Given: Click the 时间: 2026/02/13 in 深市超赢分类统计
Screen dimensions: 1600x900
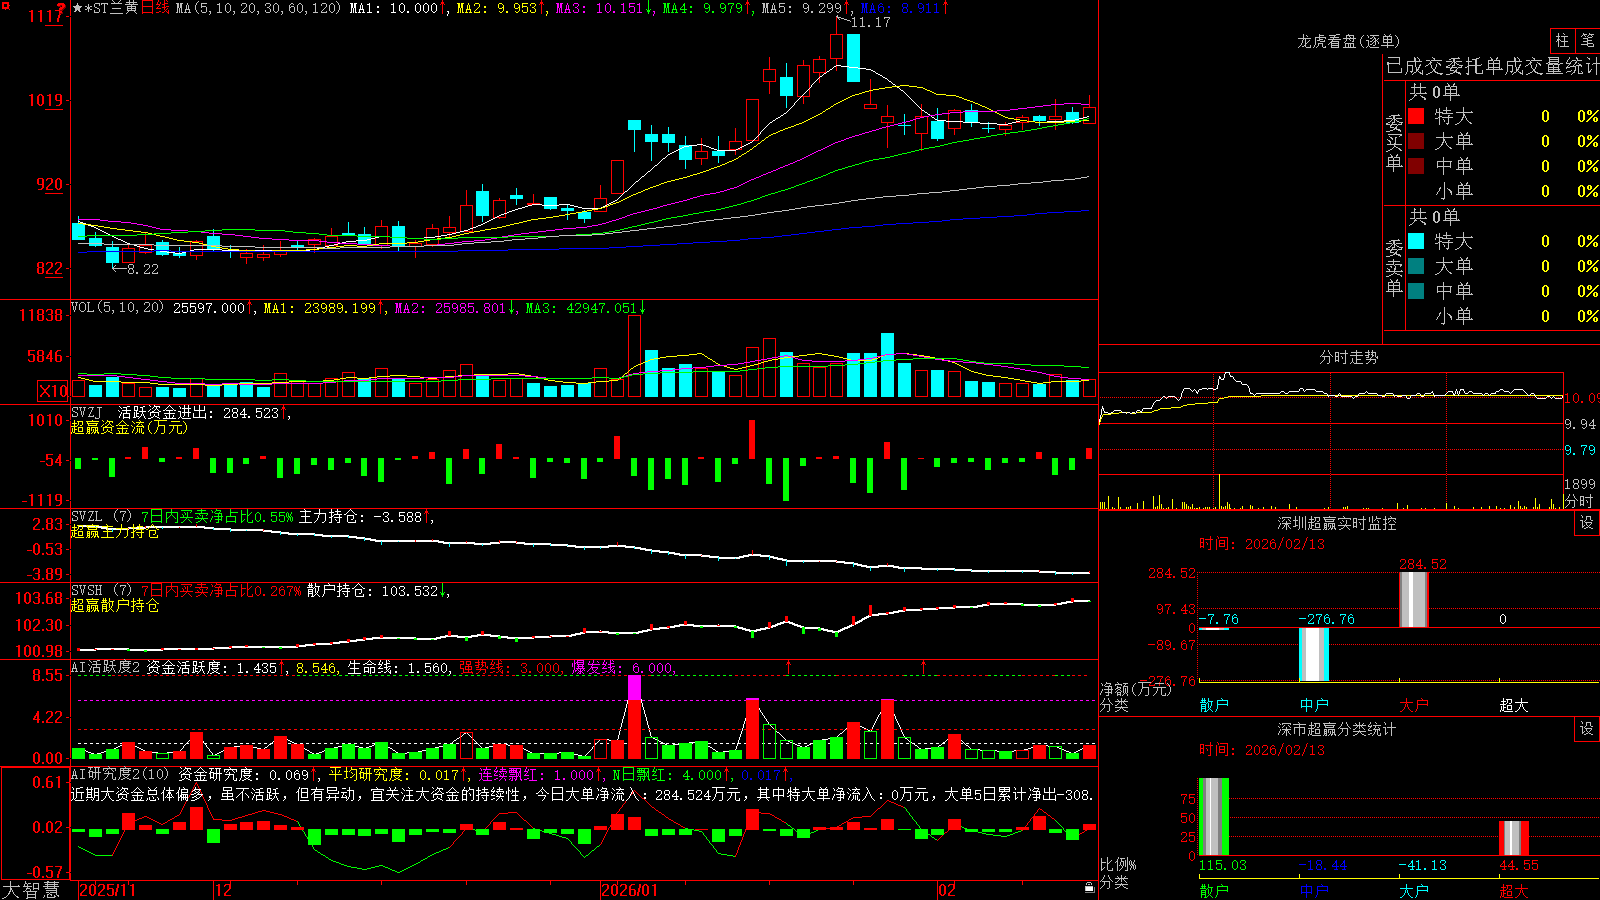Looking at the screenshot, I should pos(1262,750).
